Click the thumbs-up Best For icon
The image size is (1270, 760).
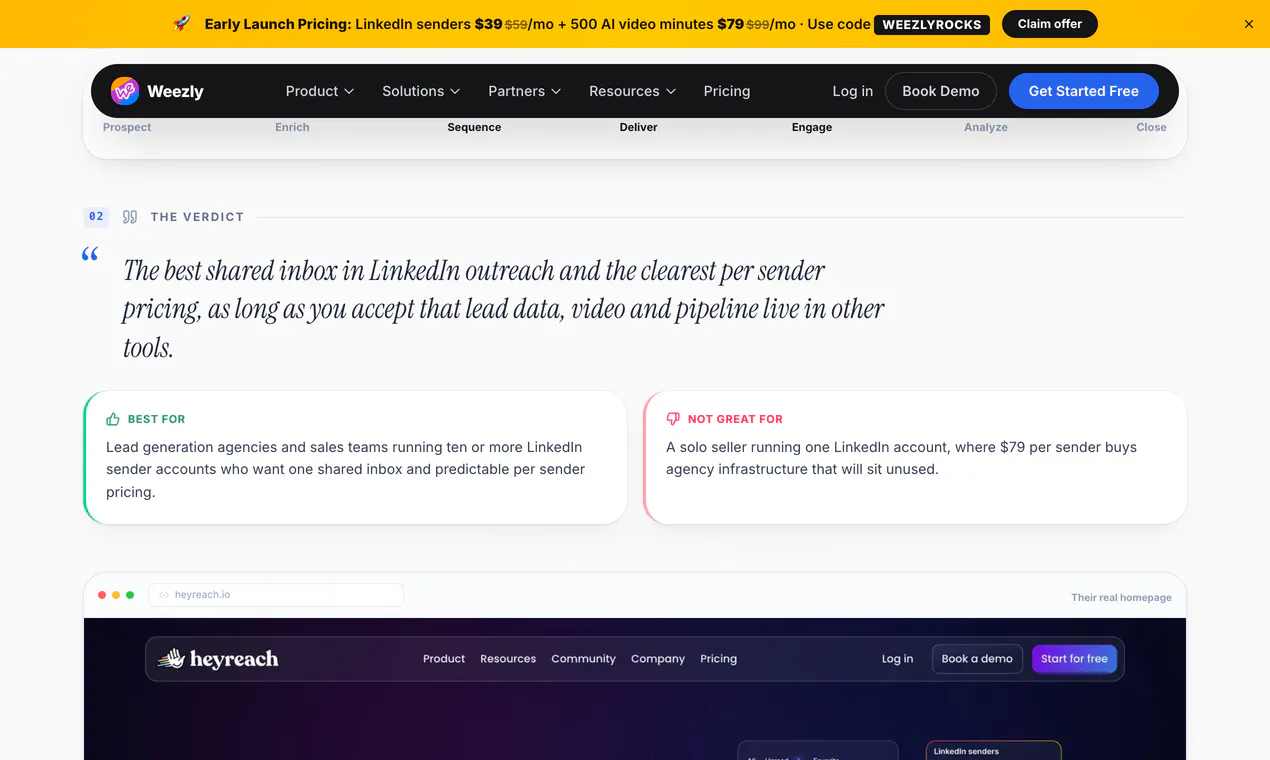pyautogui.click(x=113, y=419)
